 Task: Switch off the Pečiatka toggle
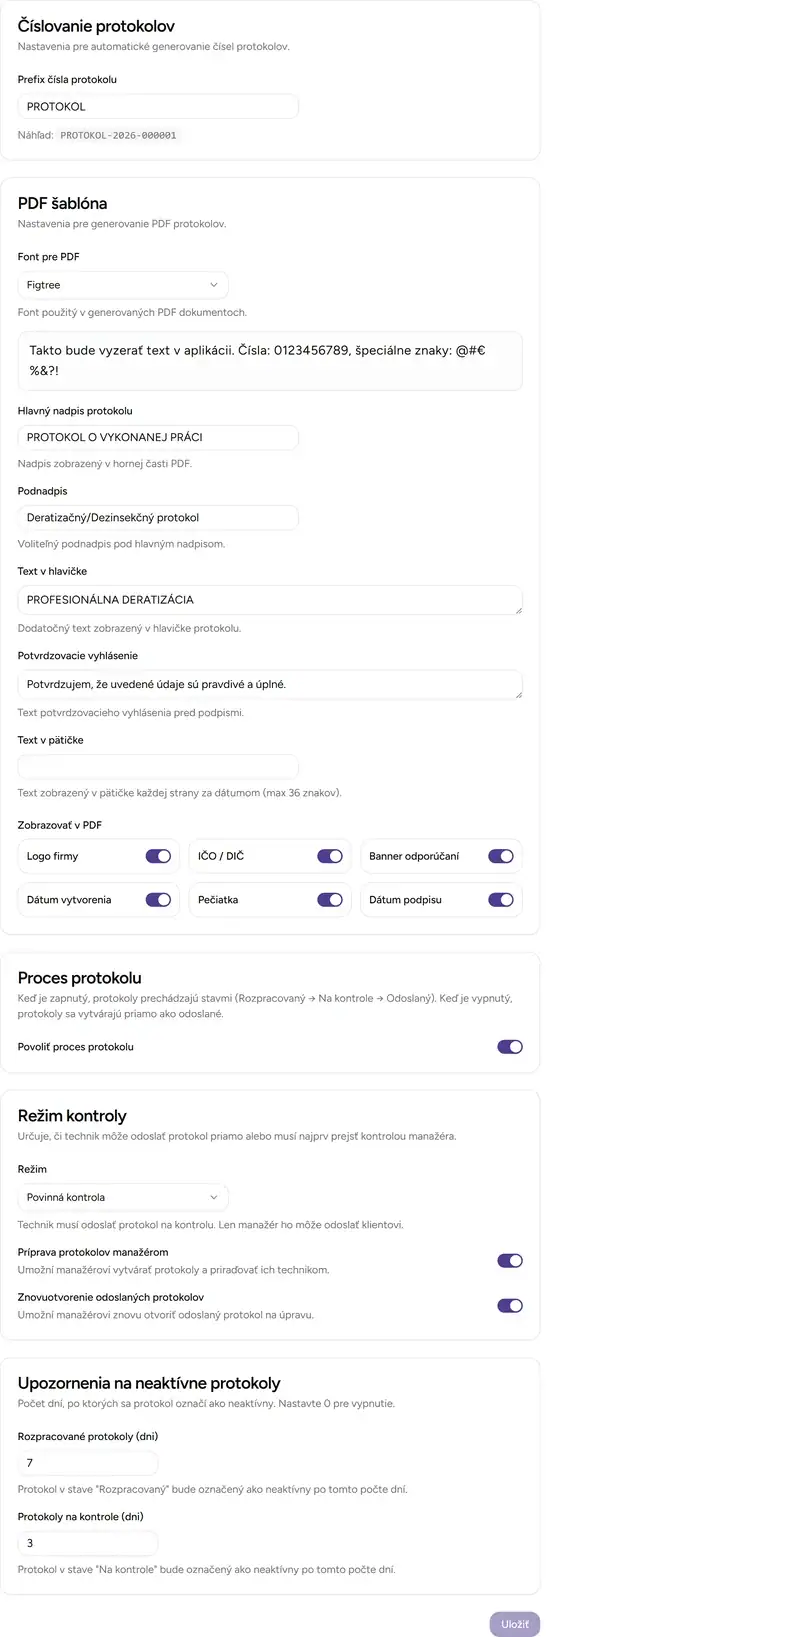[x=330, y=900]
